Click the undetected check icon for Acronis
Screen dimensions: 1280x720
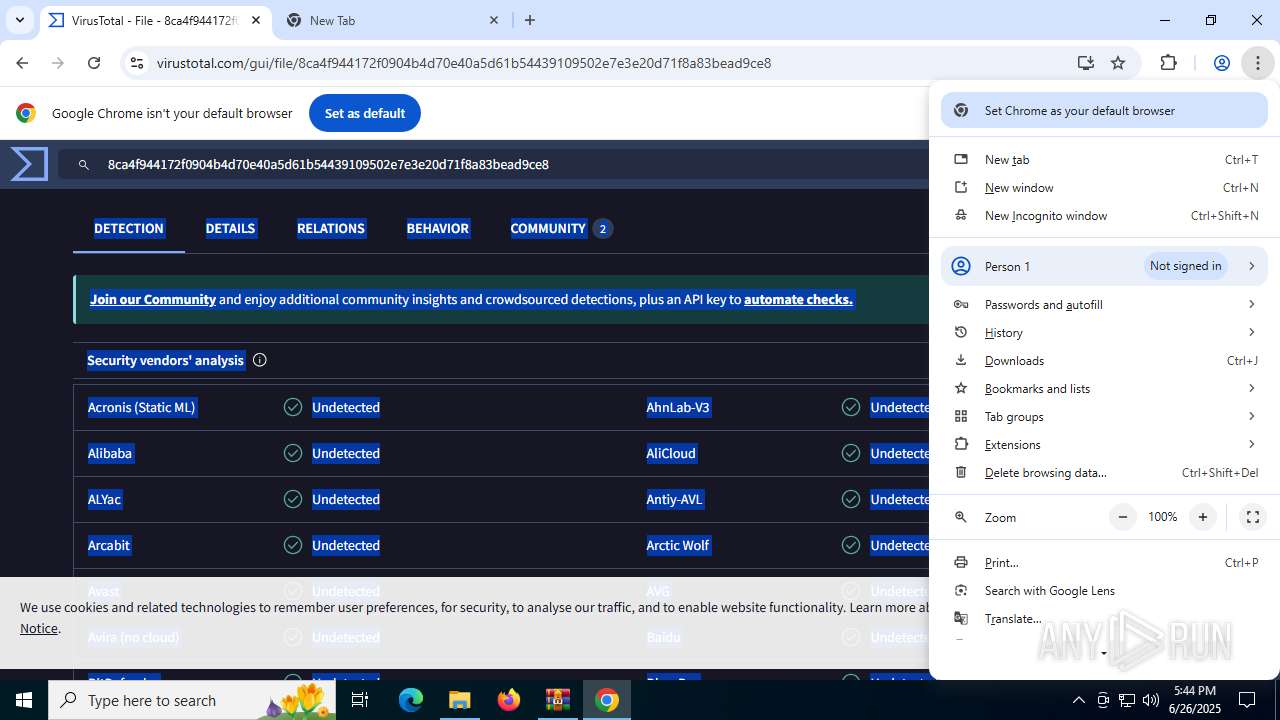(x=293, y=407)
